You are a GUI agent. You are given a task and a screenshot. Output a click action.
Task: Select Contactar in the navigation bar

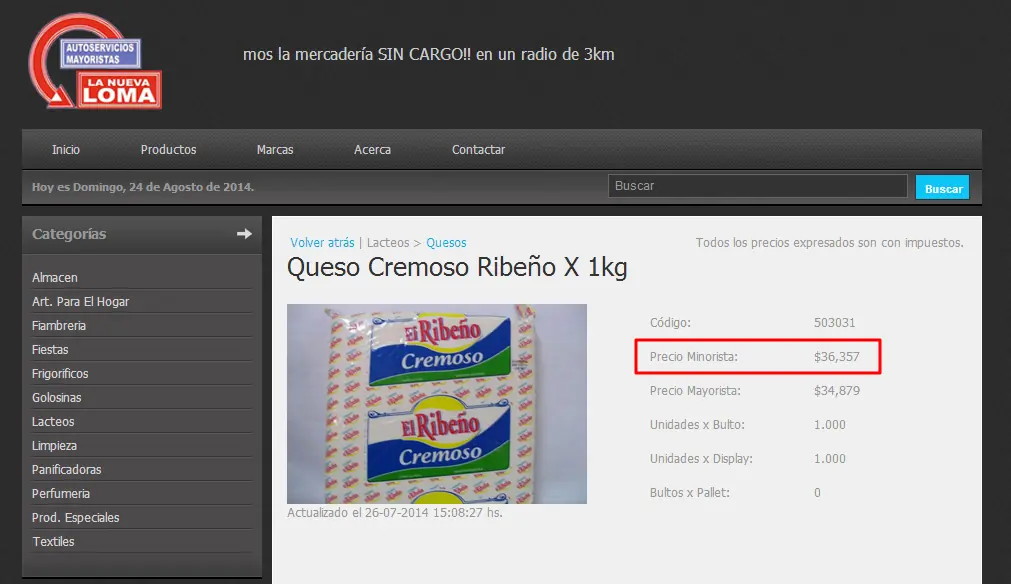click(478, 150)
